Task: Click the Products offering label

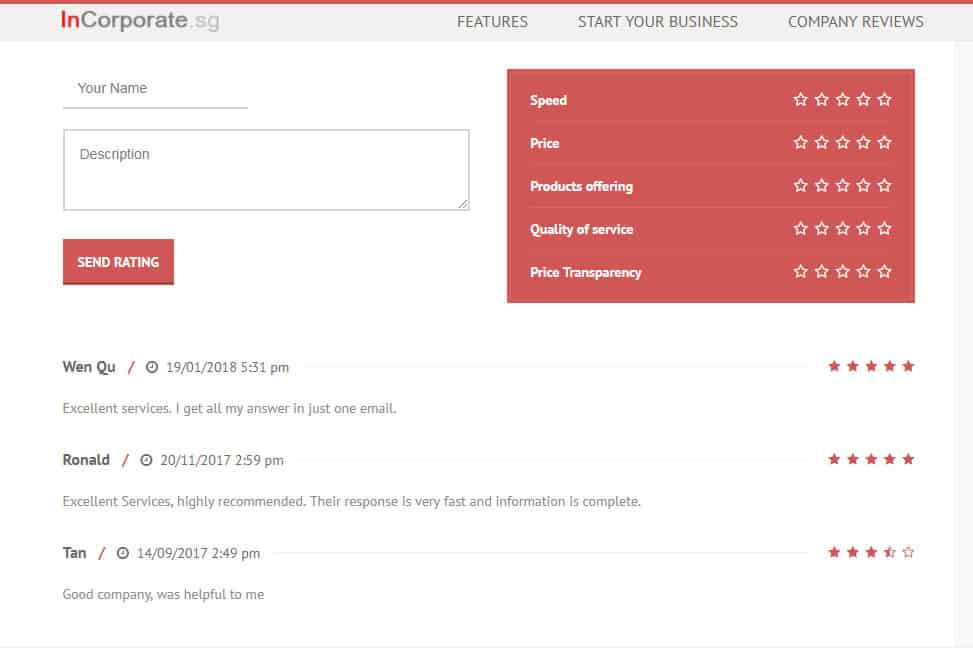Action: coord(581,186)
